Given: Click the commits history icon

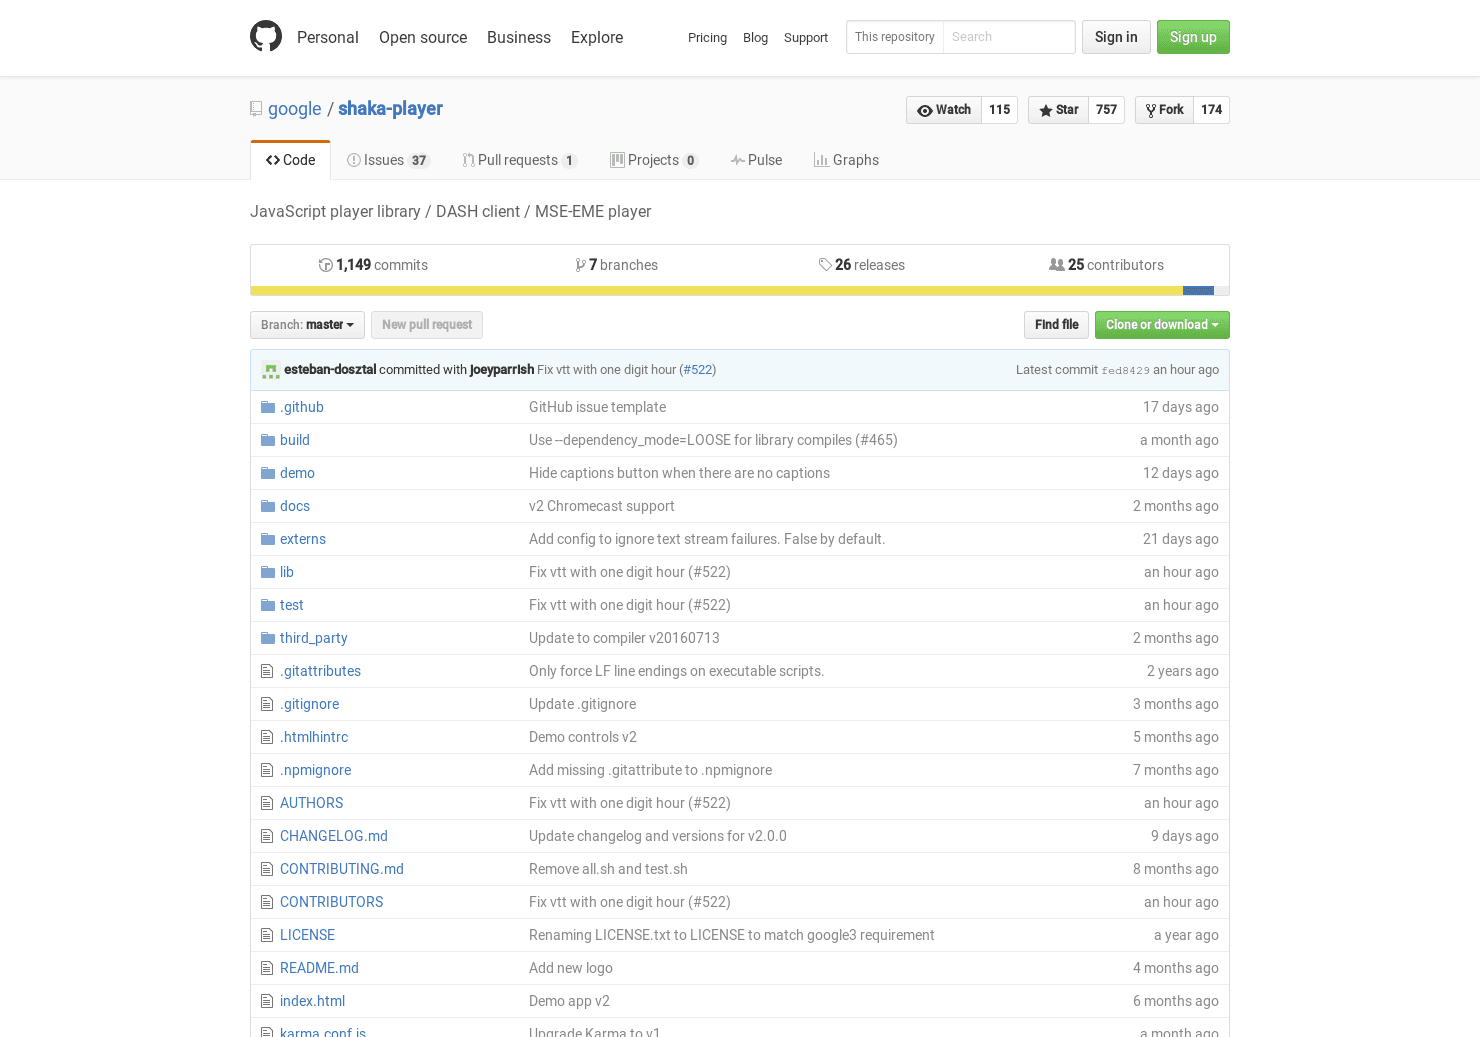Looking at the screenshot, I should tap(325, 265).
